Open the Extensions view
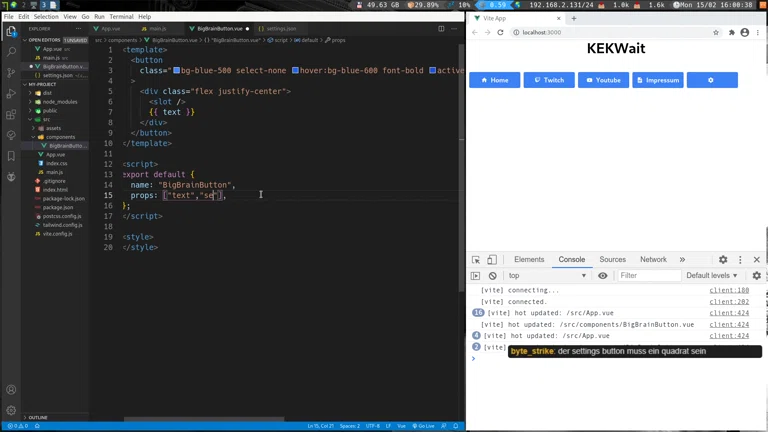768x432 pixels. pyautogui.click(x=11, y=115)
